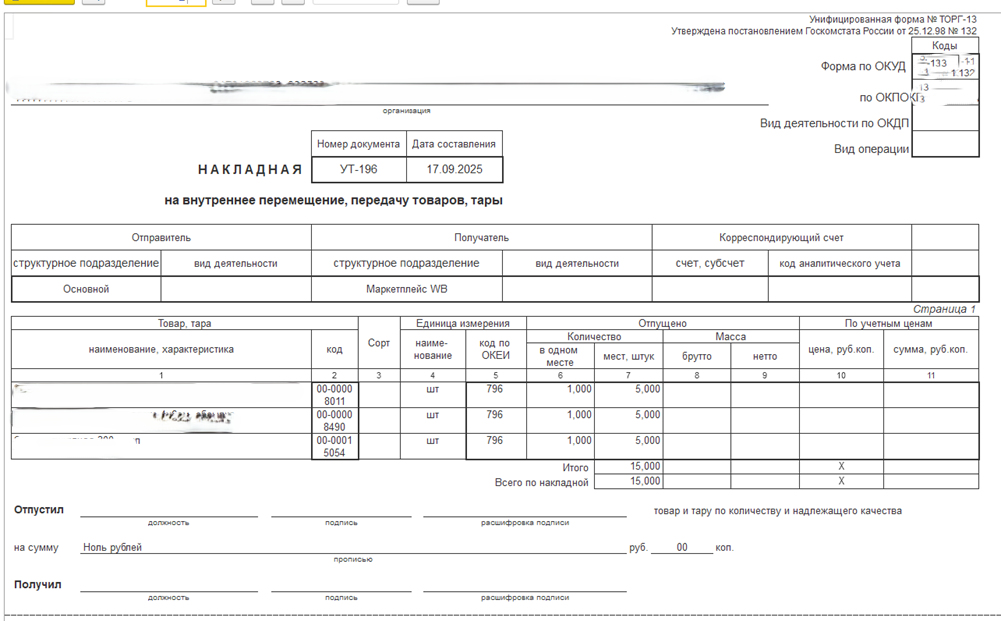Click product code cell 00-00008011
This screenshot has height=621, width=1001.
(x=335, y=395)
